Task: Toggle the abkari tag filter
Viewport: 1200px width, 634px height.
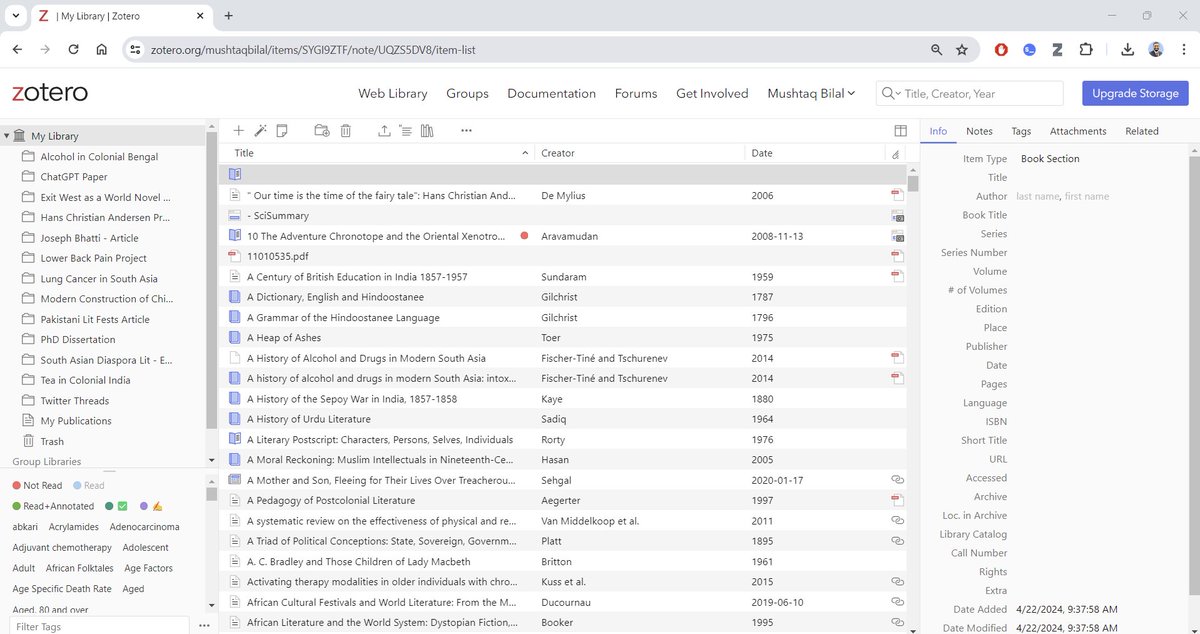Action: [26, 527]
